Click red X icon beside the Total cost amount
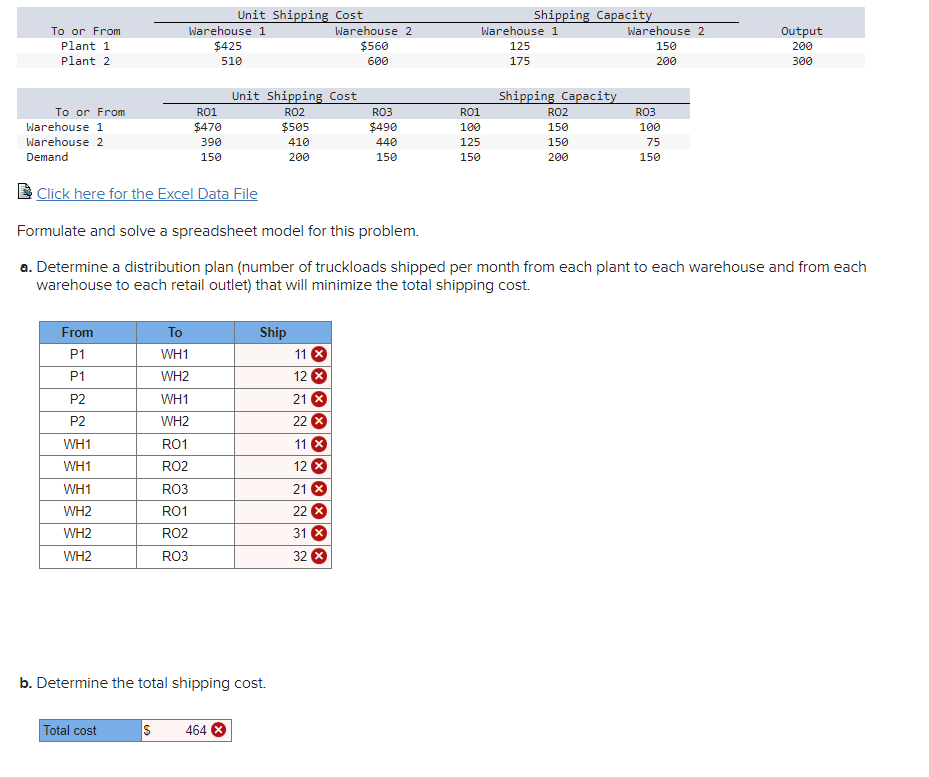The width and height of the screenshot is (929, 777). coord(219,730)
